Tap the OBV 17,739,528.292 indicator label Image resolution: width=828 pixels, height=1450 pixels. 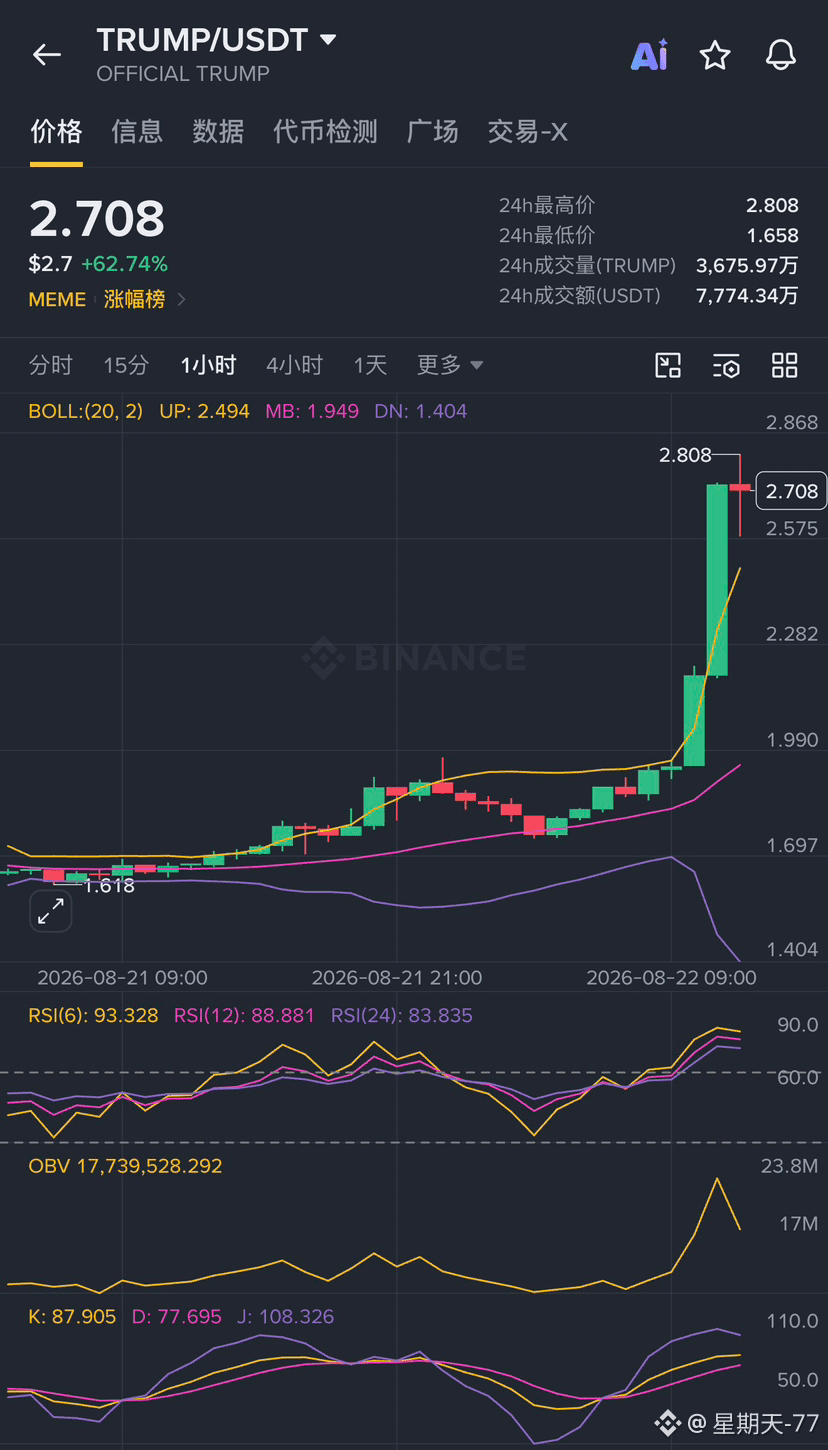125,1166
